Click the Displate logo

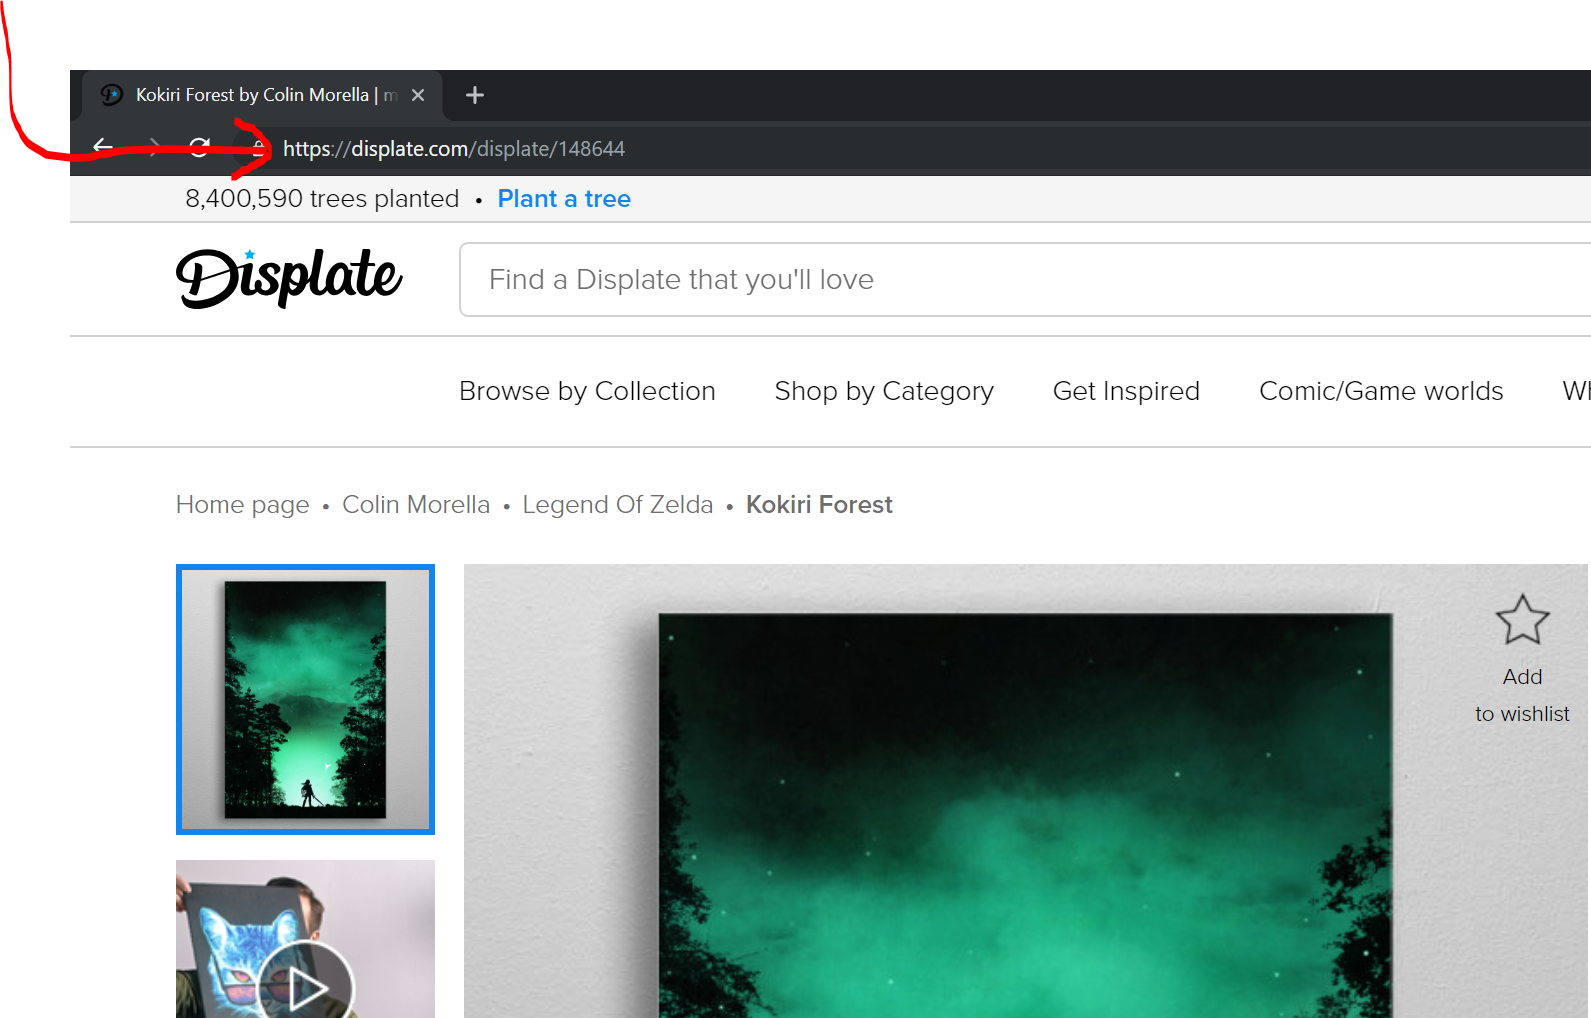coord(289,278)
